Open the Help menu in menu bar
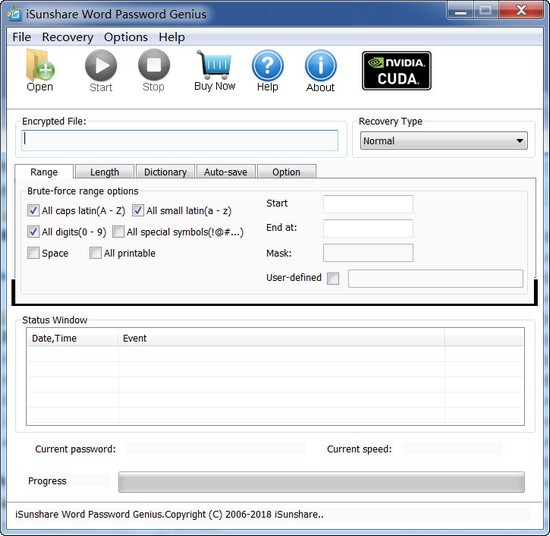 [172, 37]
